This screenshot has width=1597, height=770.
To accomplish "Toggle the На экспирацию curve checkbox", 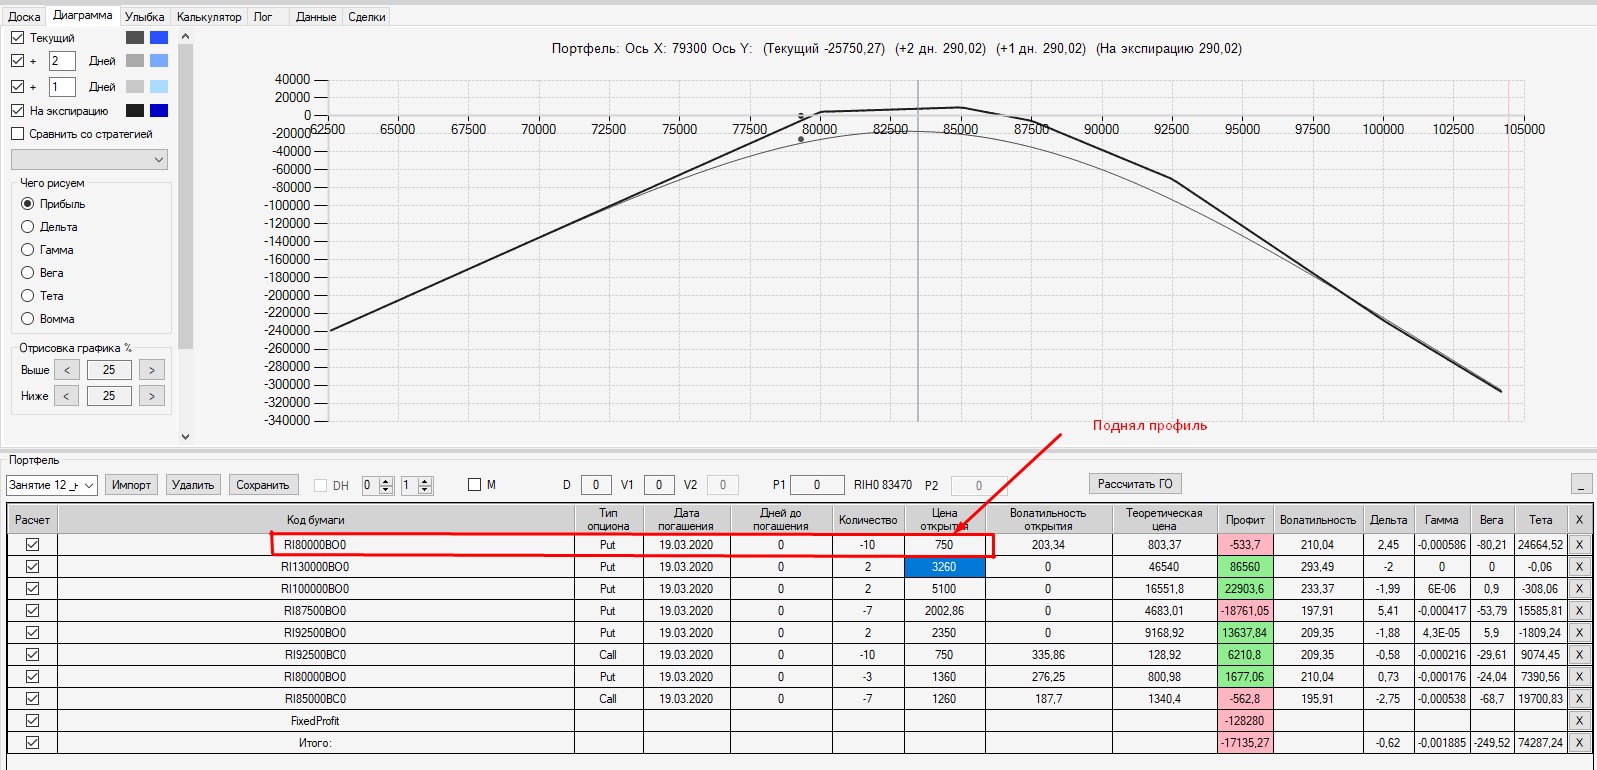I will 17,111.
